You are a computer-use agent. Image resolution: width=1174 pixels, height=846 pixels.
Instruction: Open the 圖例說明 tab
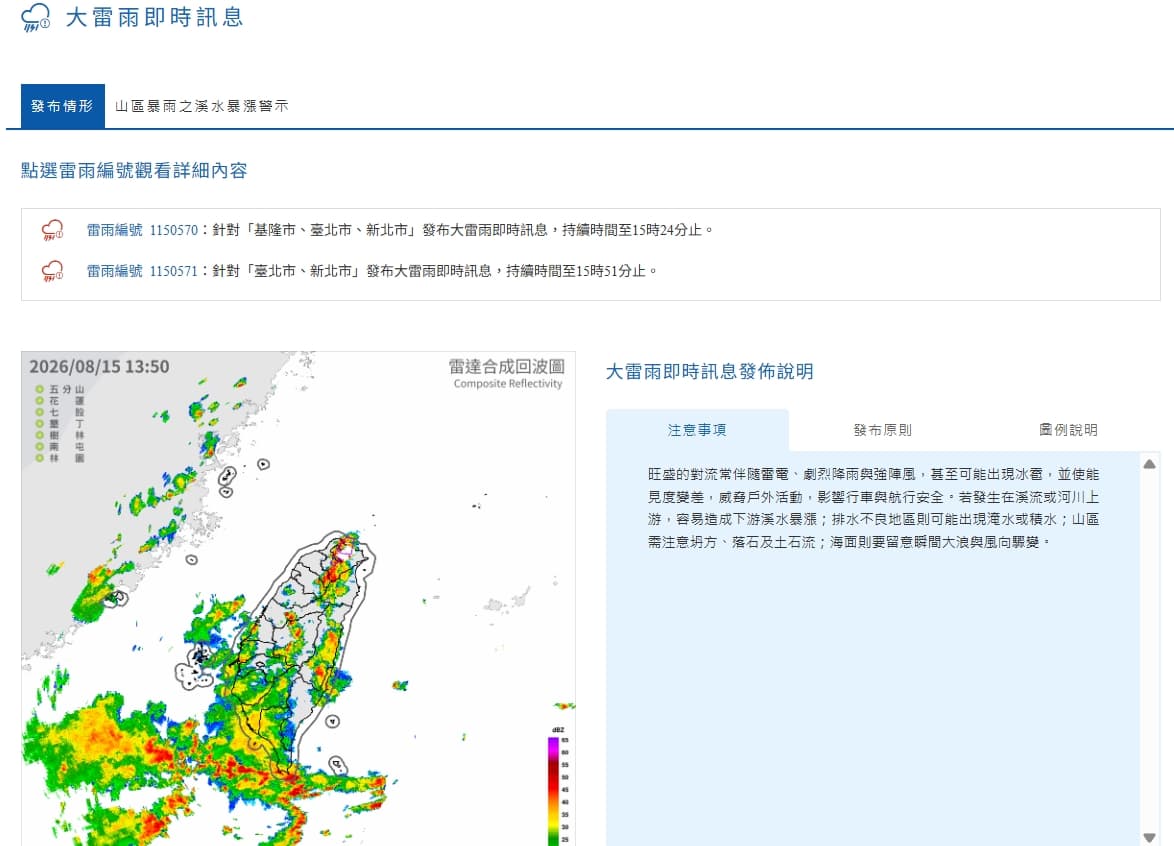point(1068,430)
